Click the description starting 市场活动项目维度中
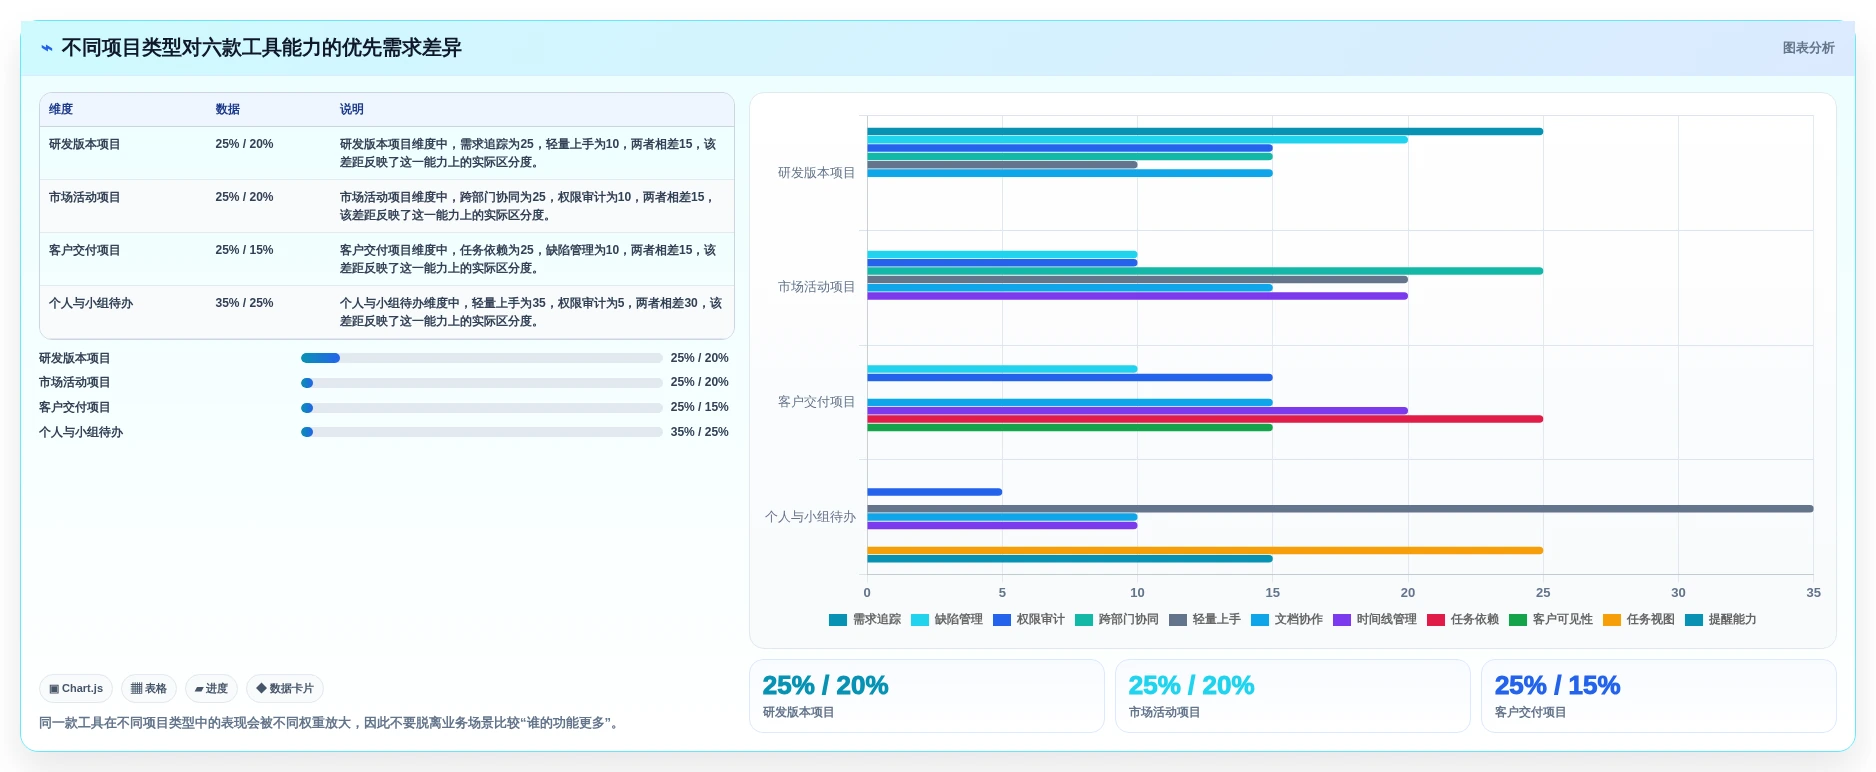The height and width of the screenshot is (772, 1876). point(529,206)
